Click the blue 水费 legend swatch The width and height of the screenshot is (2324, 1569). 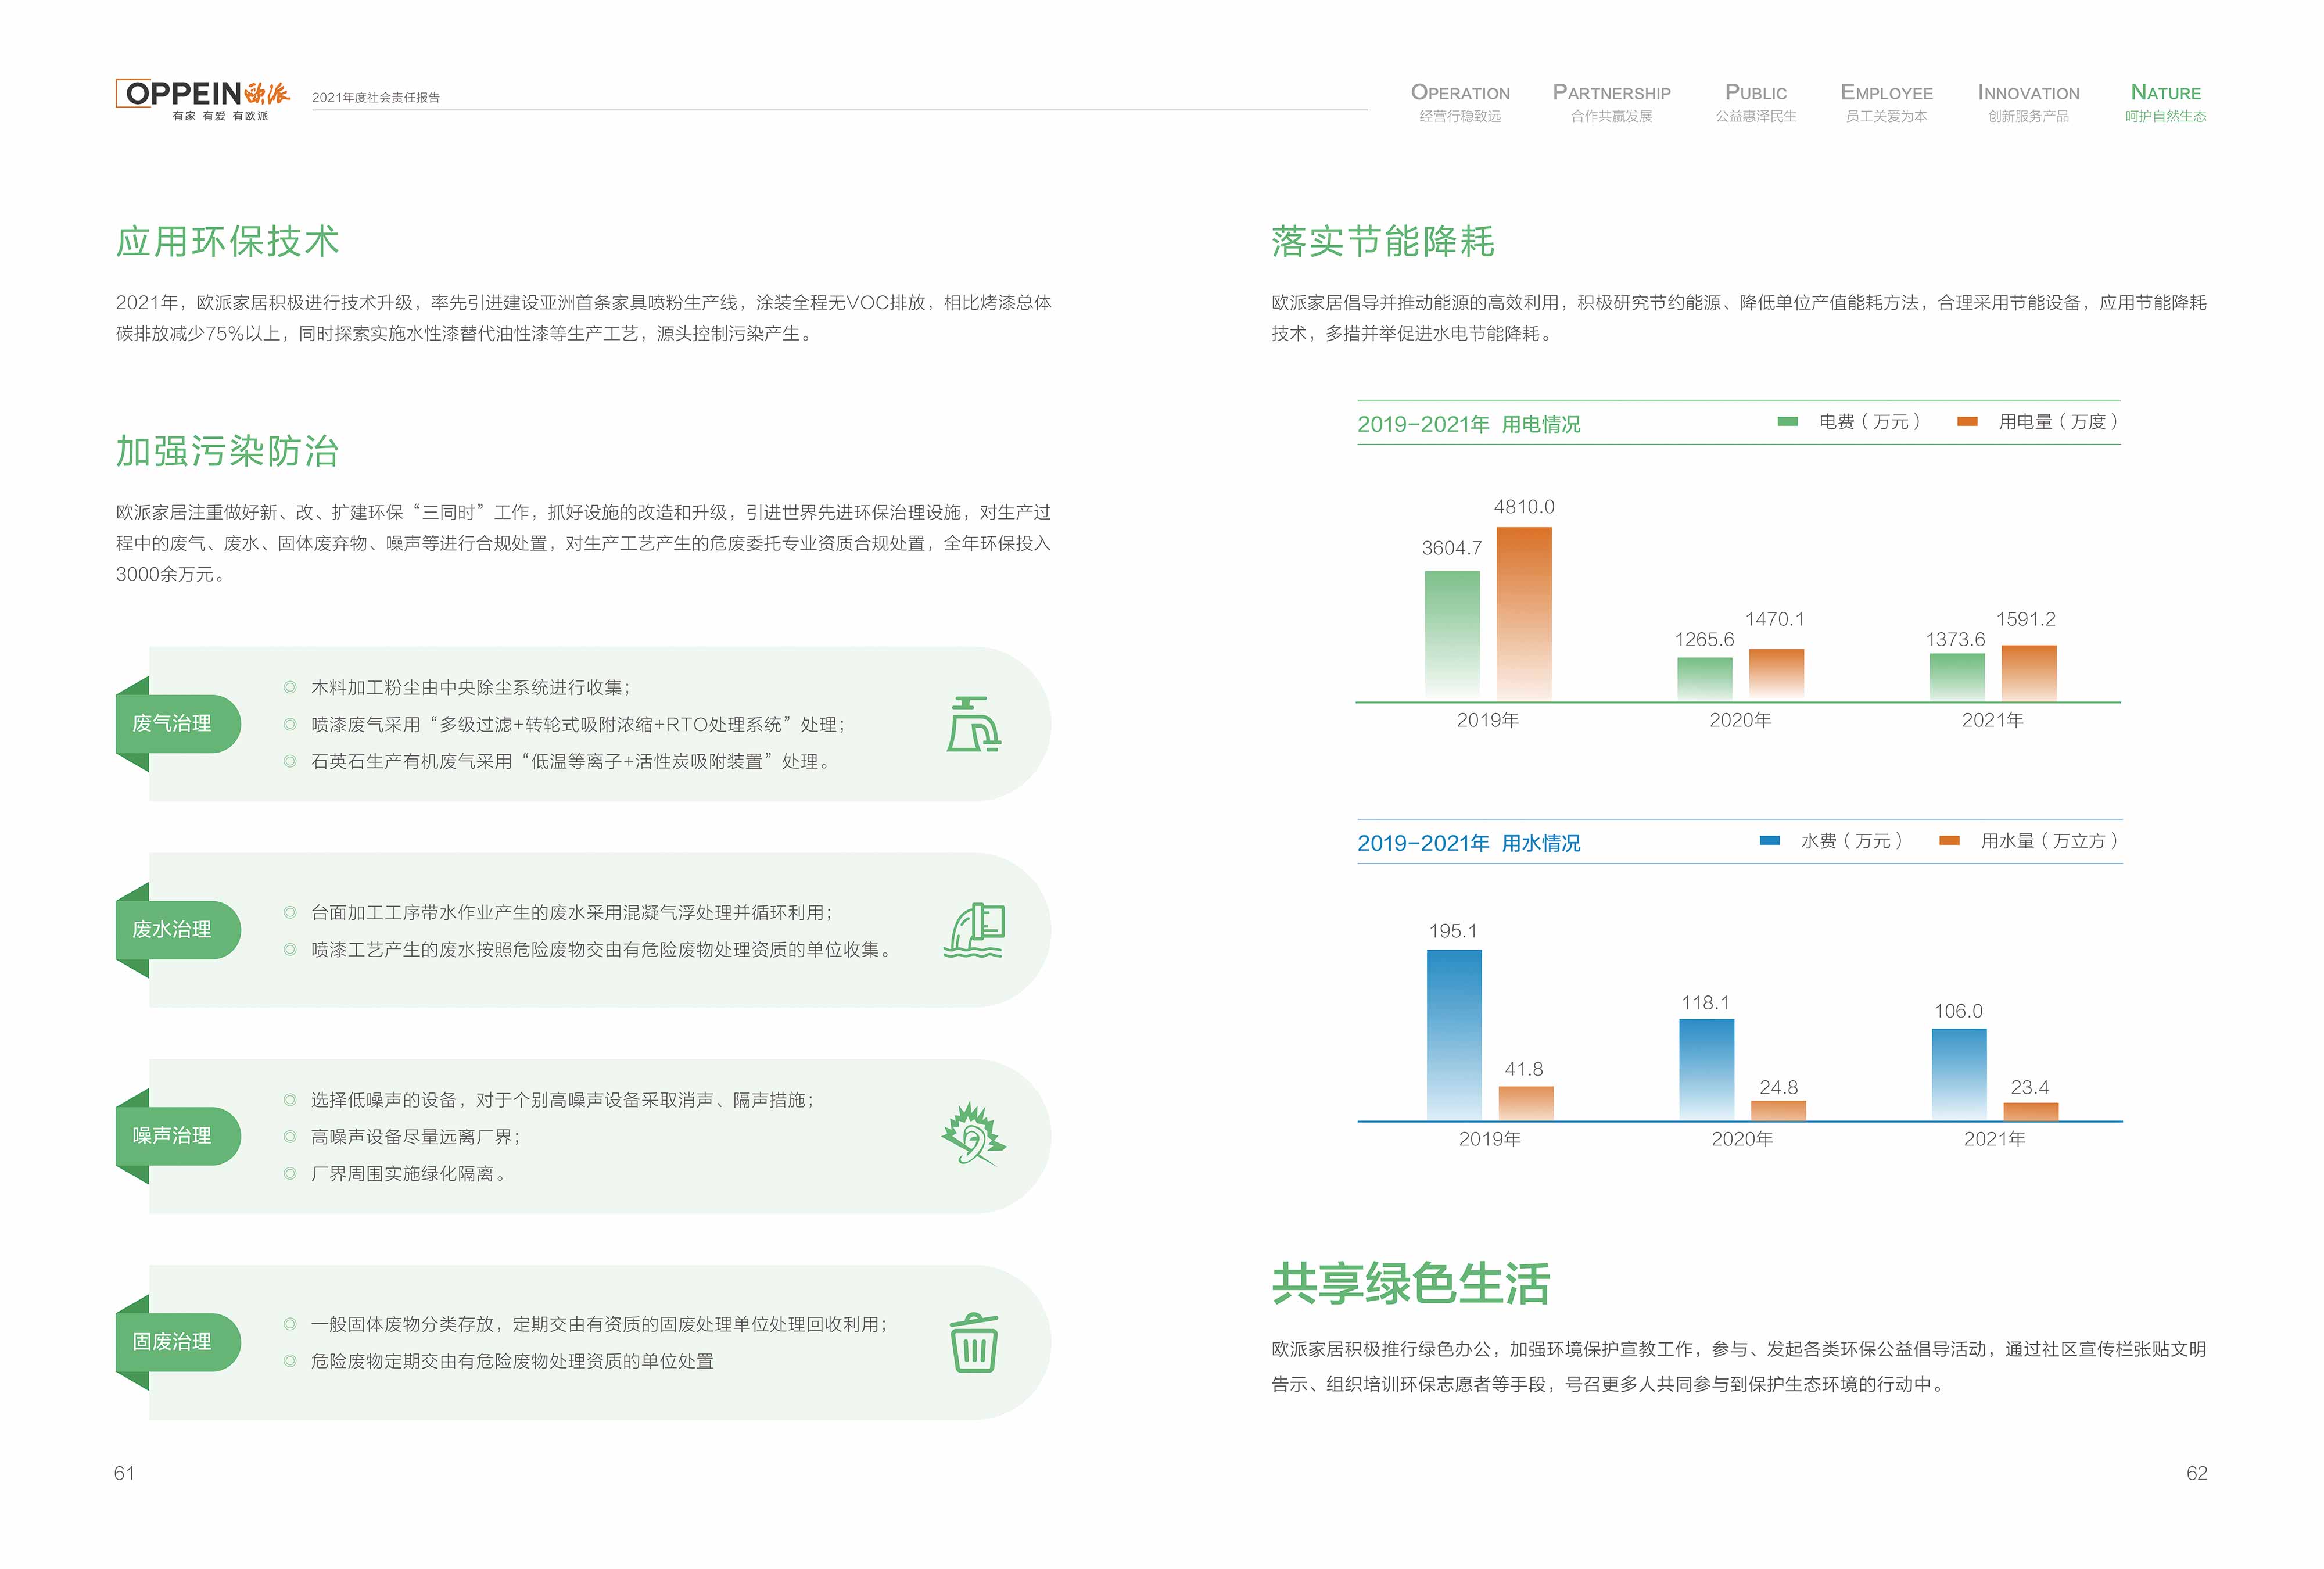click(1769, 841)
